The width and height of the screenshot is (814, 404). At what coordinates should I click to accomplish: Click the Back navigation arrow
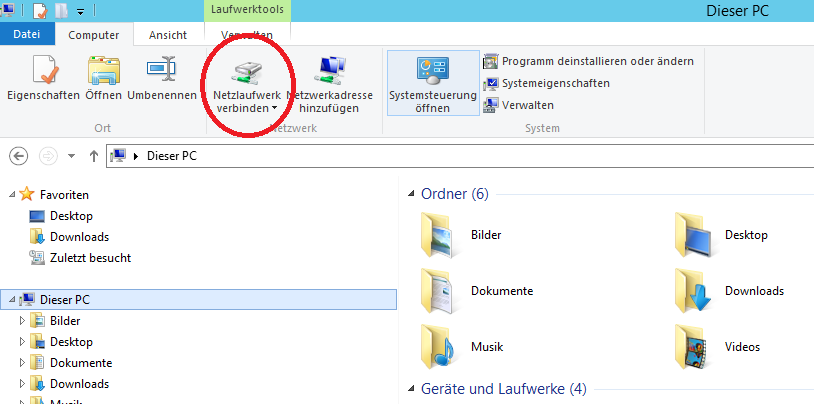[18, 156]
